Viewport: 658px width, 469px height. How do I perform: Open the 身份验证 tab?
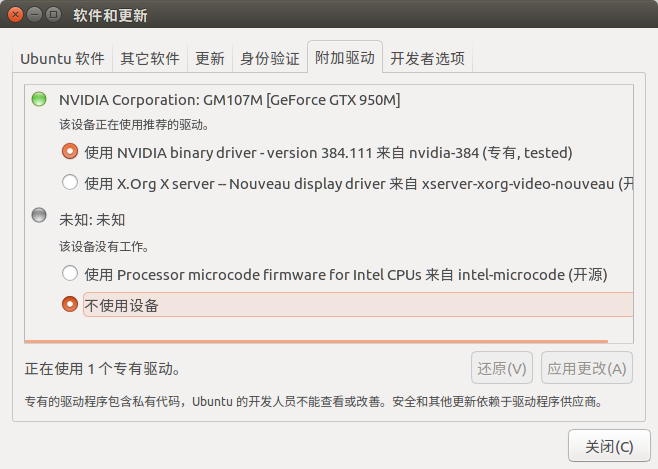pyautogui.click(x=270, y=58)
